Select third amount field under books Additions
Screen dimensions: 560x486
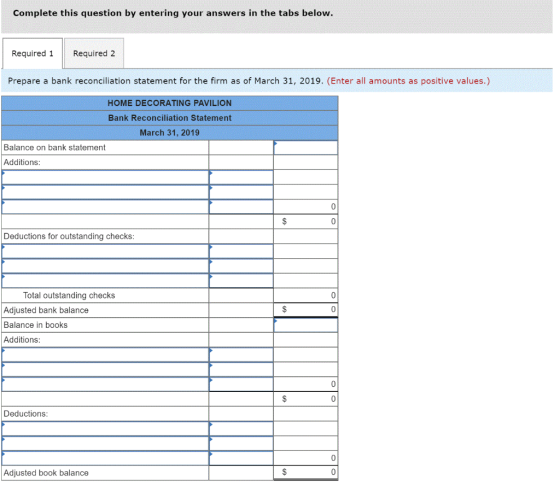(241, 385)
